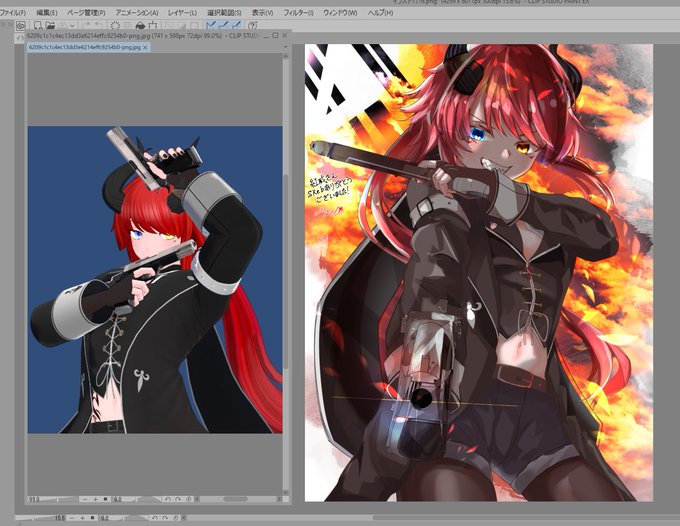
Task: Rotate main canvas left
Action: [155, 518]
